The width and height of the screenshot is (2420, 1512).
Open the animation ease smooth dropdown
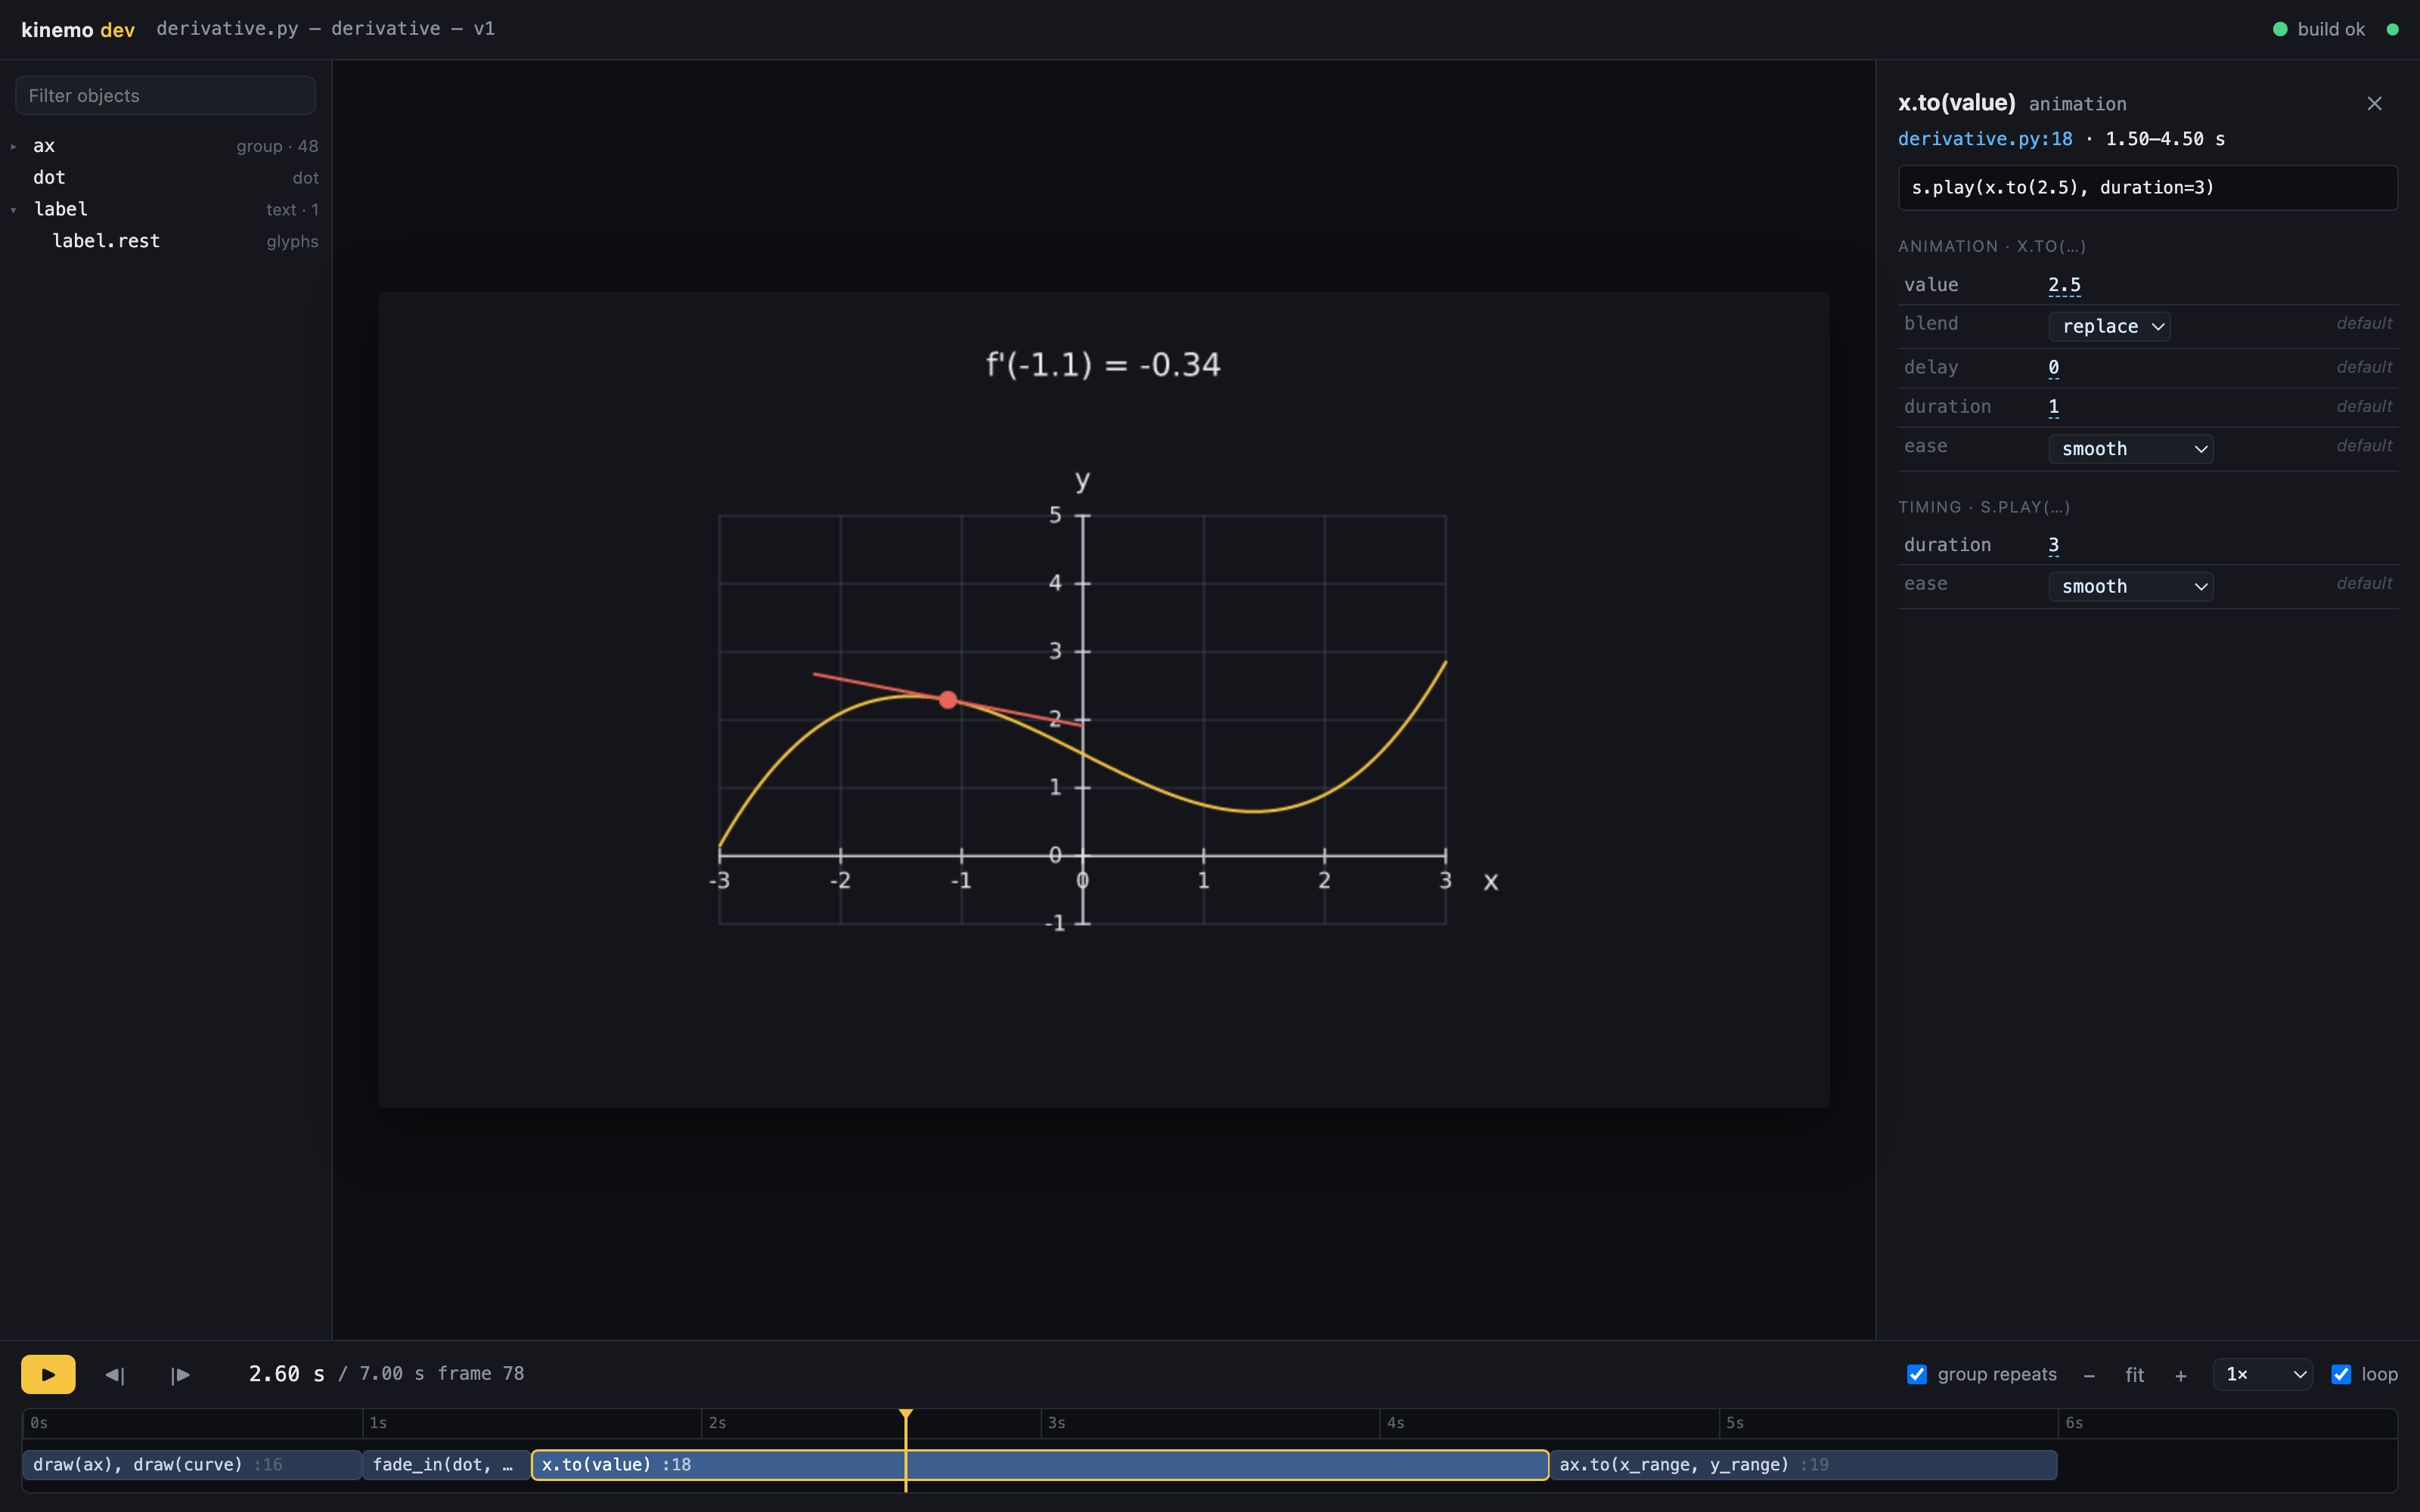(2131, 449)
